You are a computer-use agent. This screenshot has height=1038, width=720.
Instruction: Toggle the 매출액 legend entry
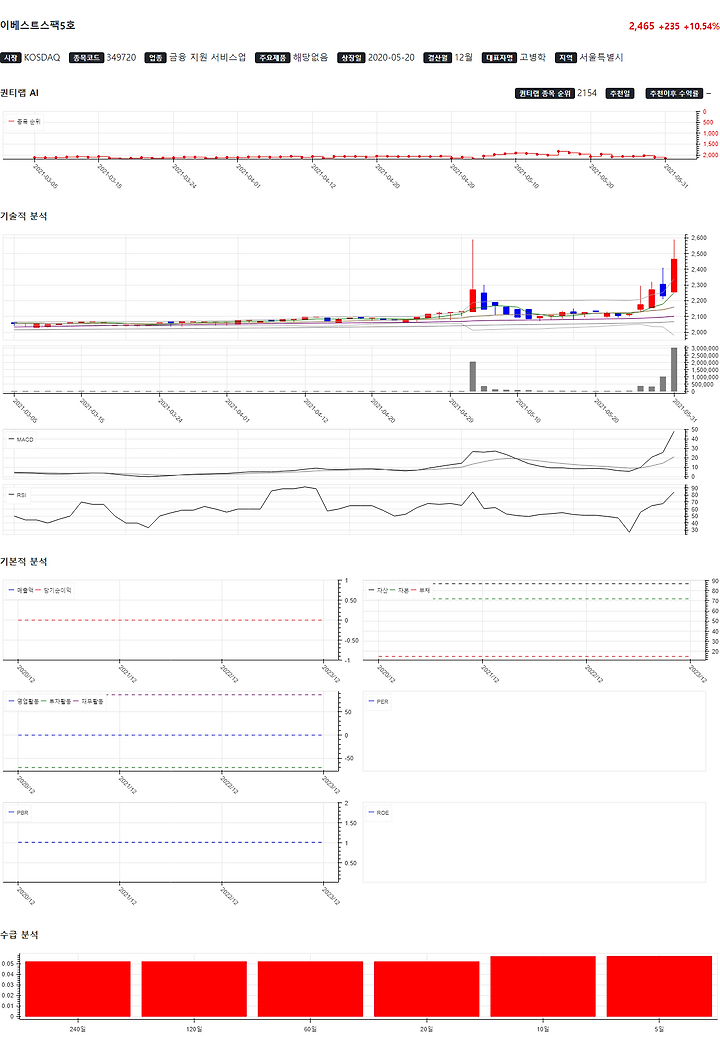[x=21, y=590]
